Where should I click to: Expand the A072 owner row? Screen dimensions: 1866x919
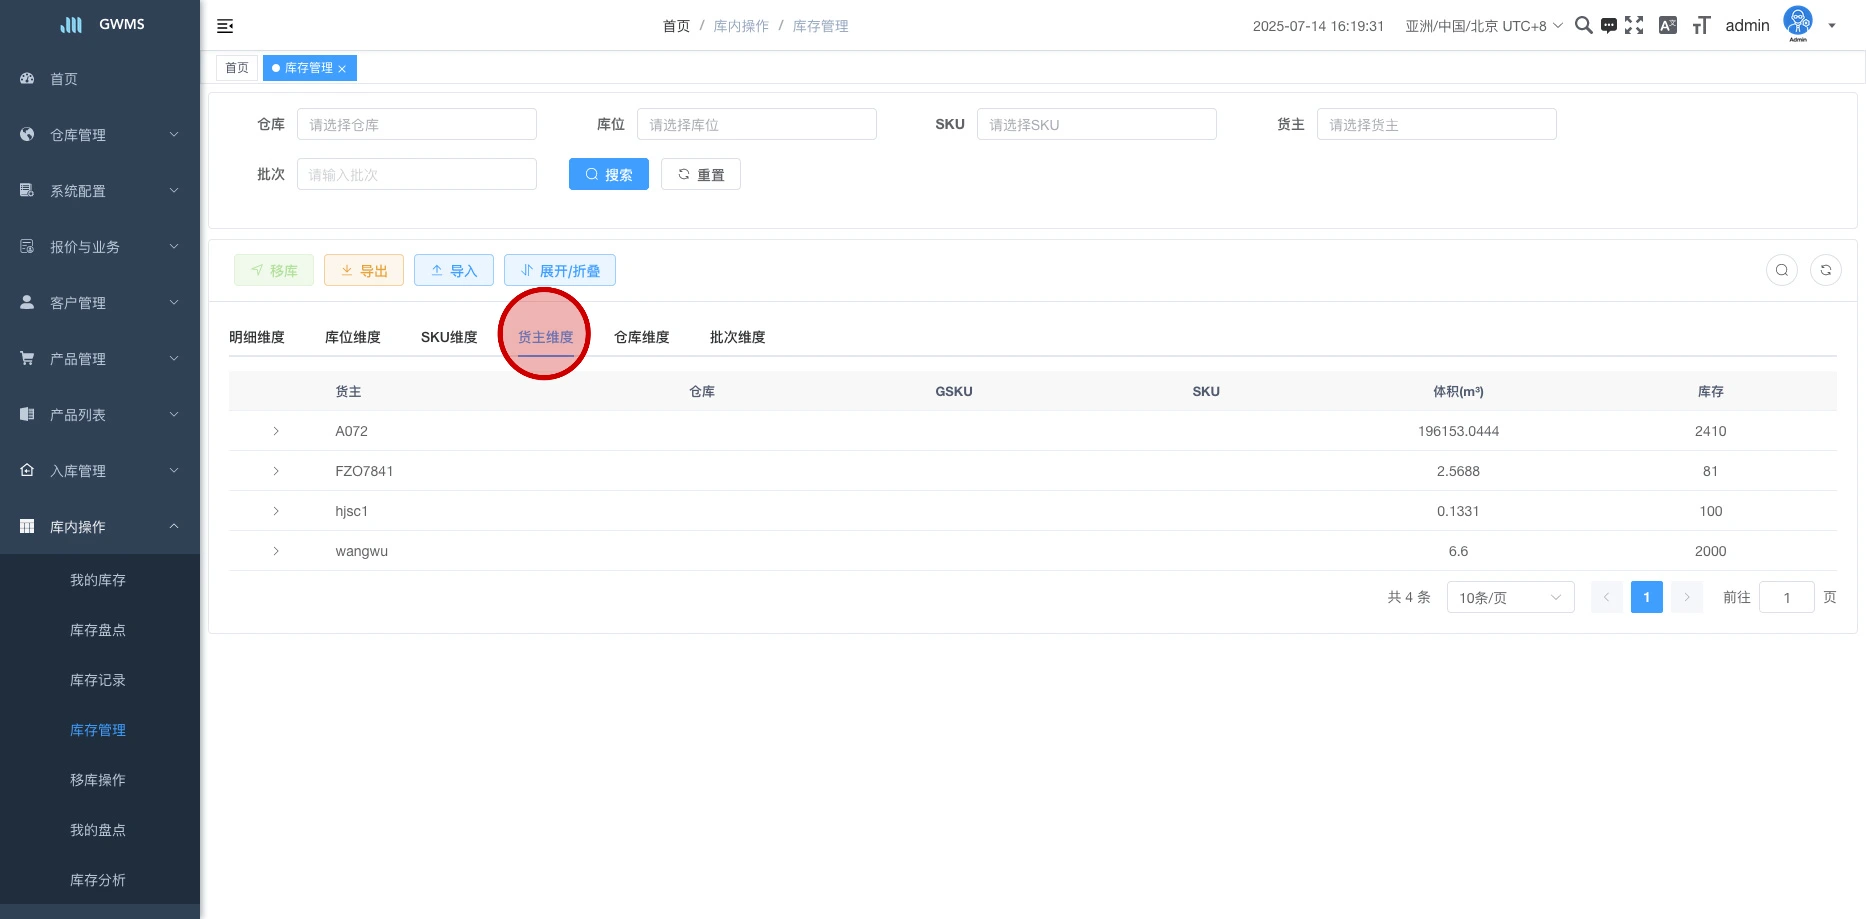[x=276, y=431]
